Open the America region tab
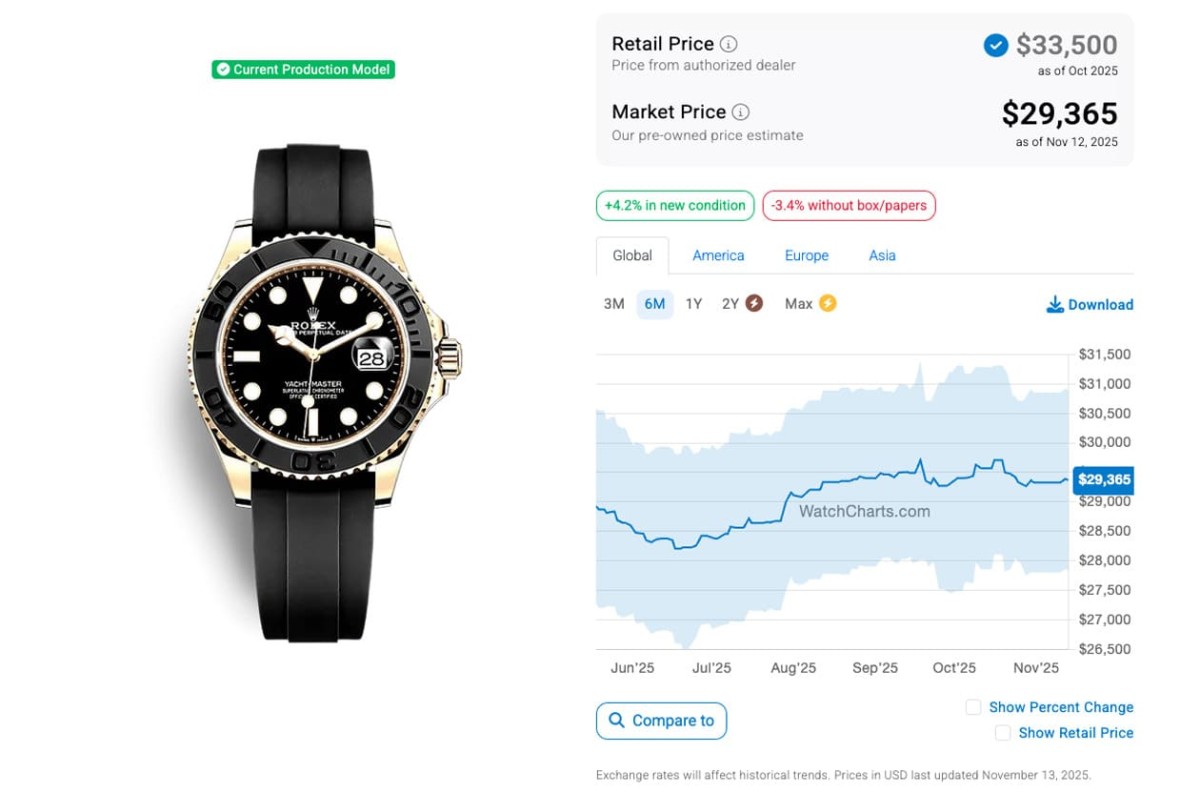The height and width of the screenshot is (793, 1200). 718,255
